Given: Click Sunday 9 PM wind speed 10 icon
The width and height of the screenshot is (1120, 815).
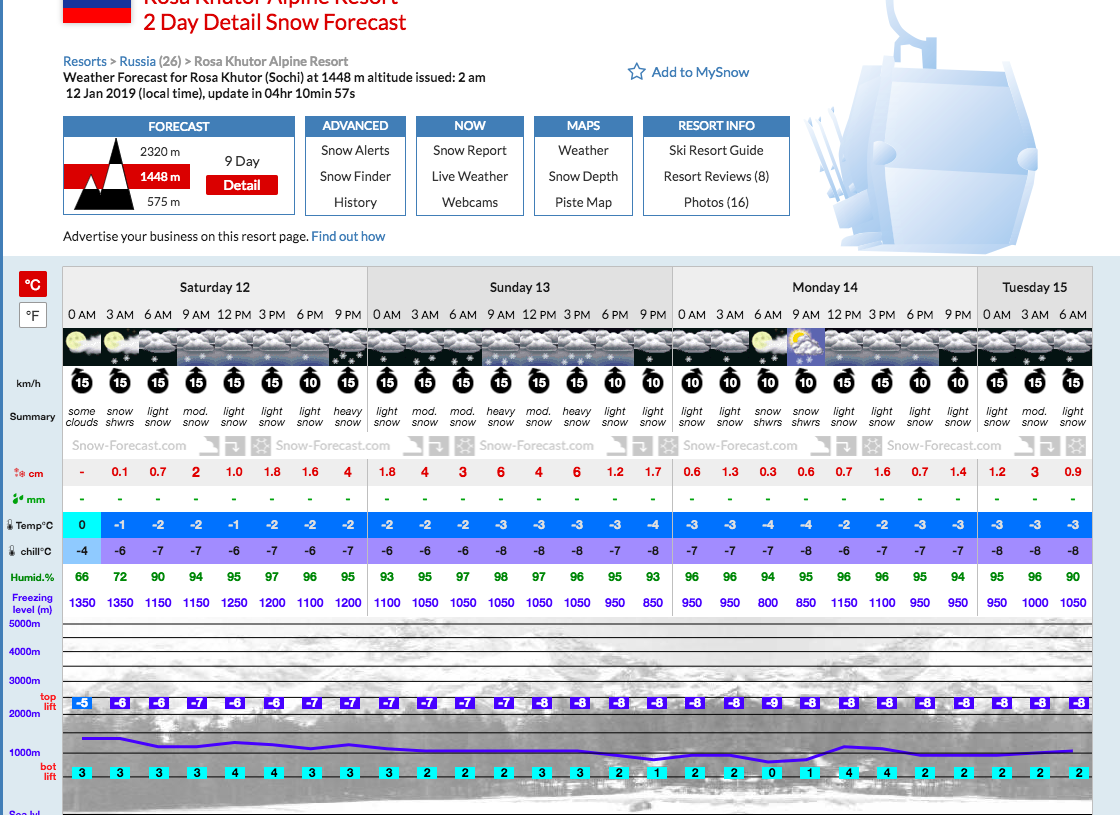Looking at the screenshot, I should [653, 381].
